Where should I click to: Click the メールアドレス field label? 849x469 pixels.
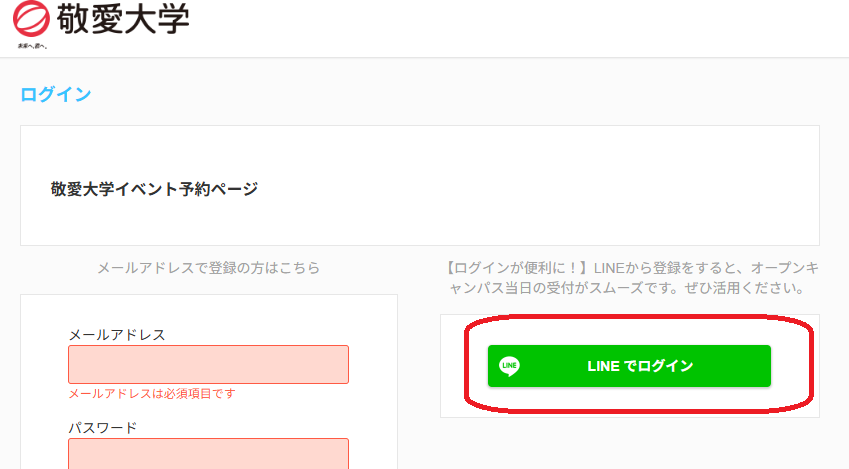117,335
